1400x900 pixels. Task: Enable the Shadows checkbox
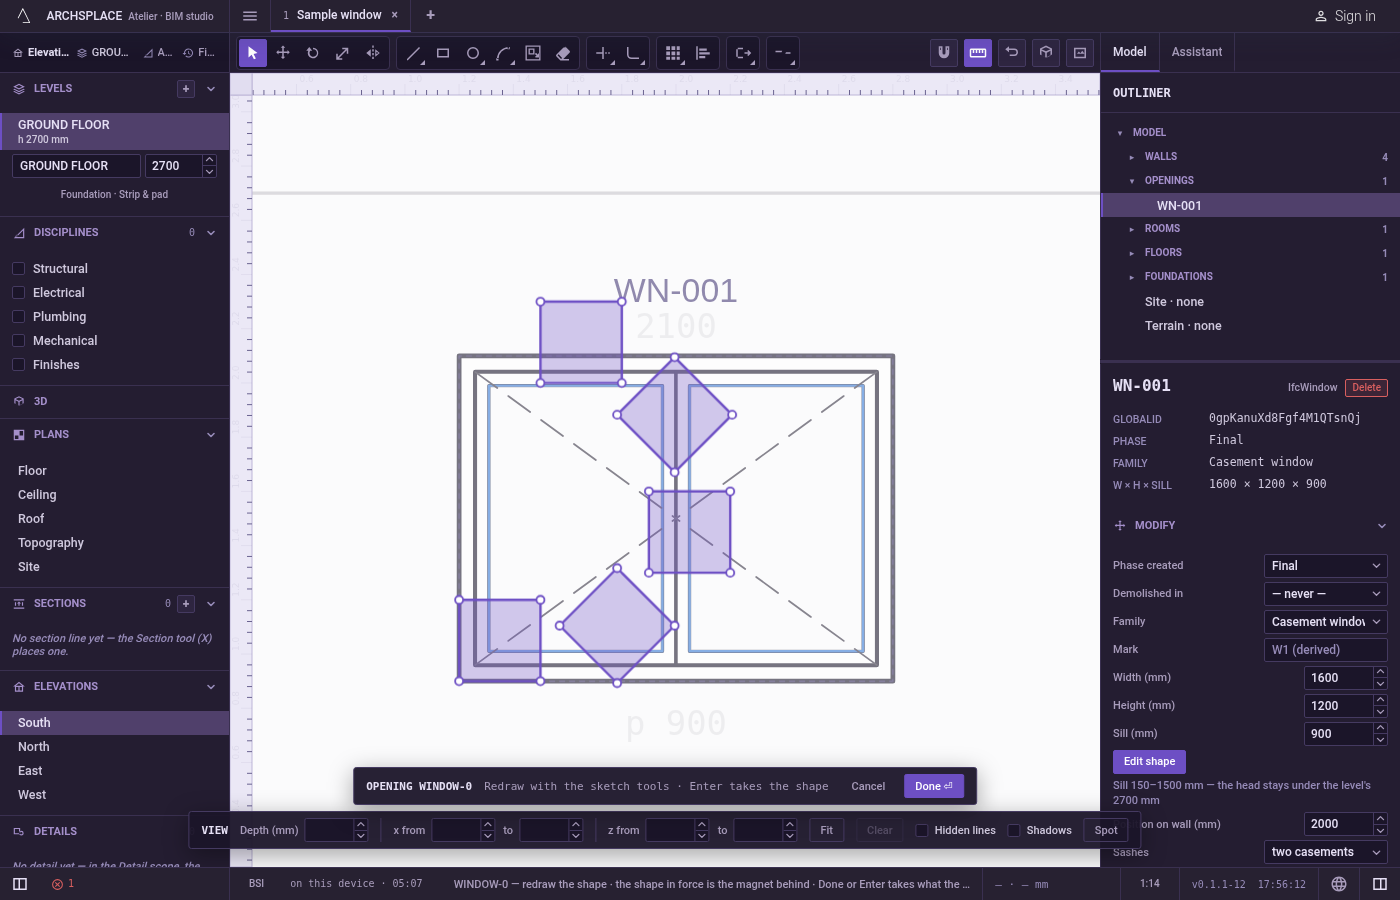pyautogui.click(x=1014, y=830)
